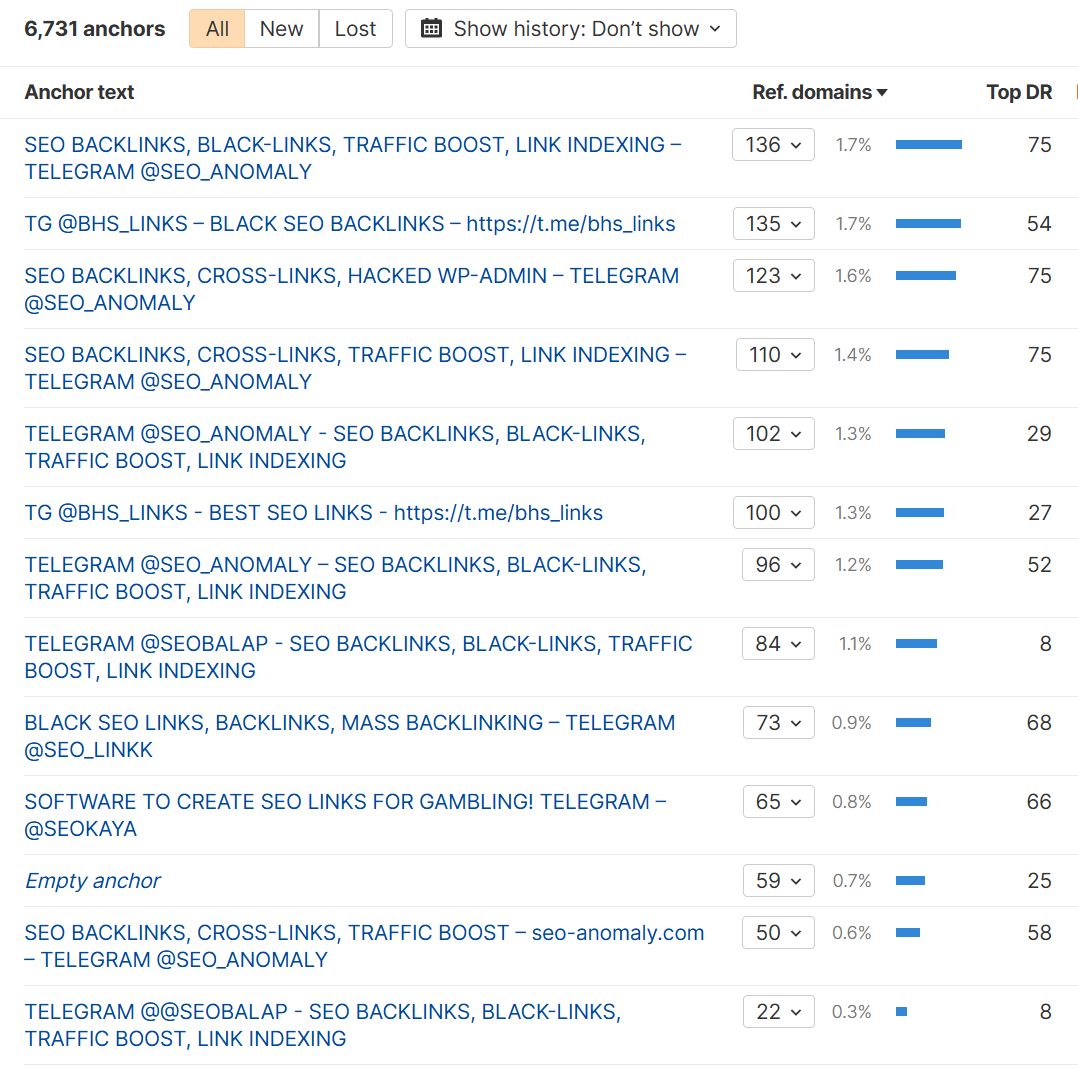
Task: Expand the 102 ref. domains dropdown
Action: (x=773, y=433)
